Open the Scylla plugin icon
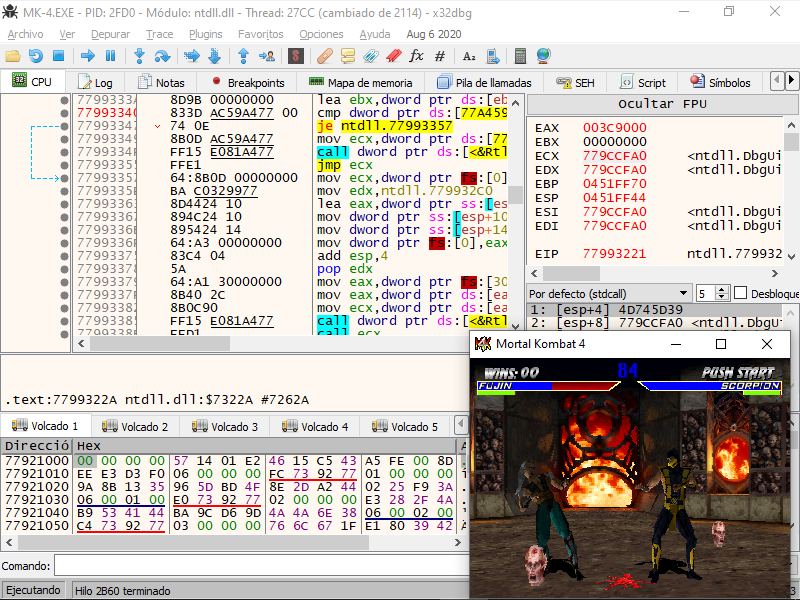This screenshot has height=600, width=800. [296, 56]
